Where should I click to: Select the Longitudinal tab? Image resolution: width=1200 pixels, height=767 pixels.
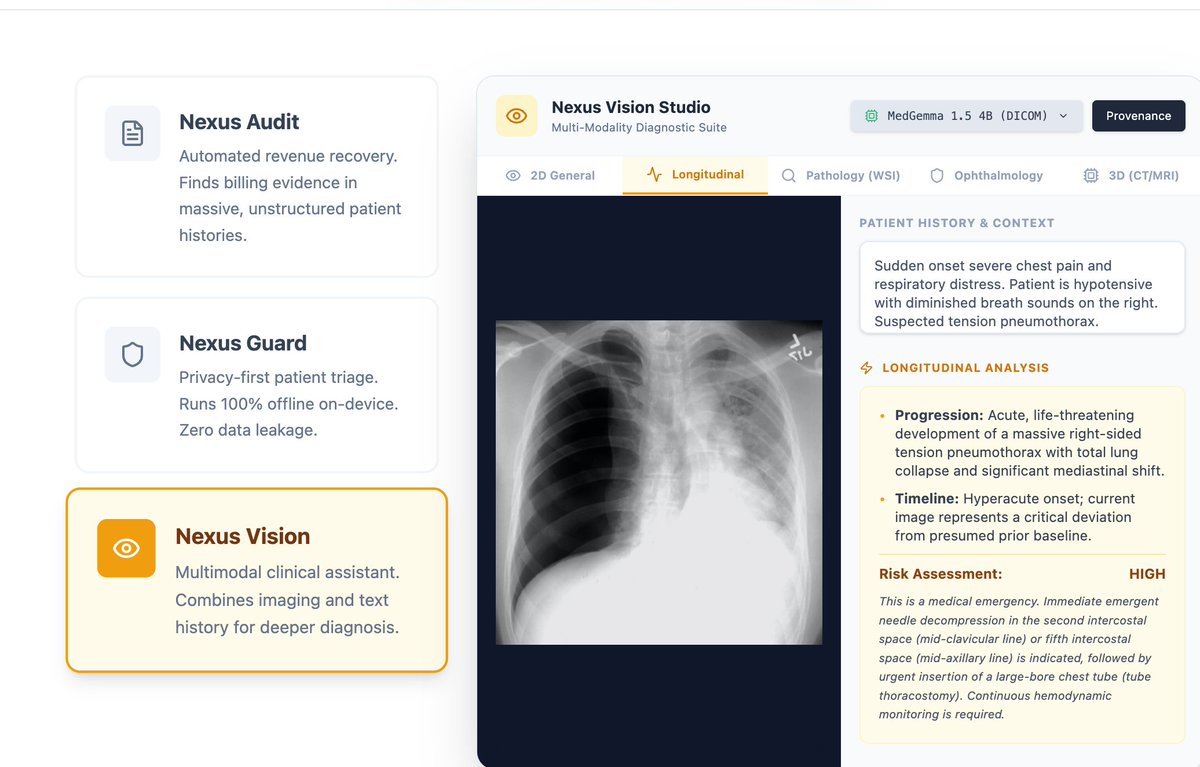(x=695, y=174)
